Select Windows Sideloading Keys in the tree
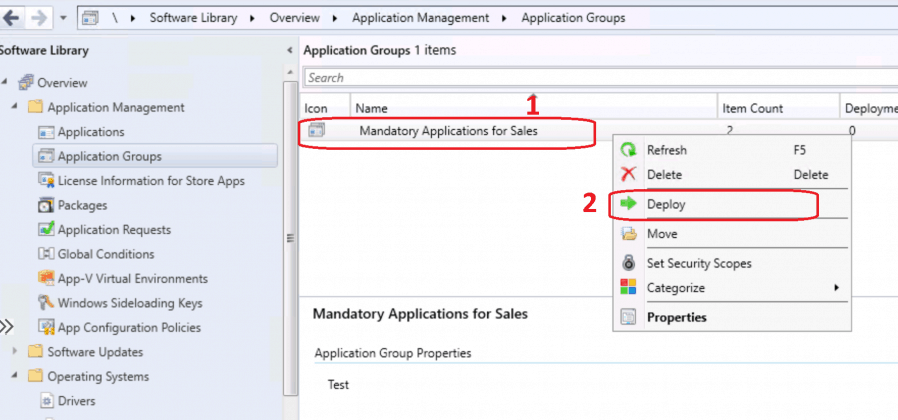Image resolution: width=898 pixels, height=420 pixels. click(130, 303)
